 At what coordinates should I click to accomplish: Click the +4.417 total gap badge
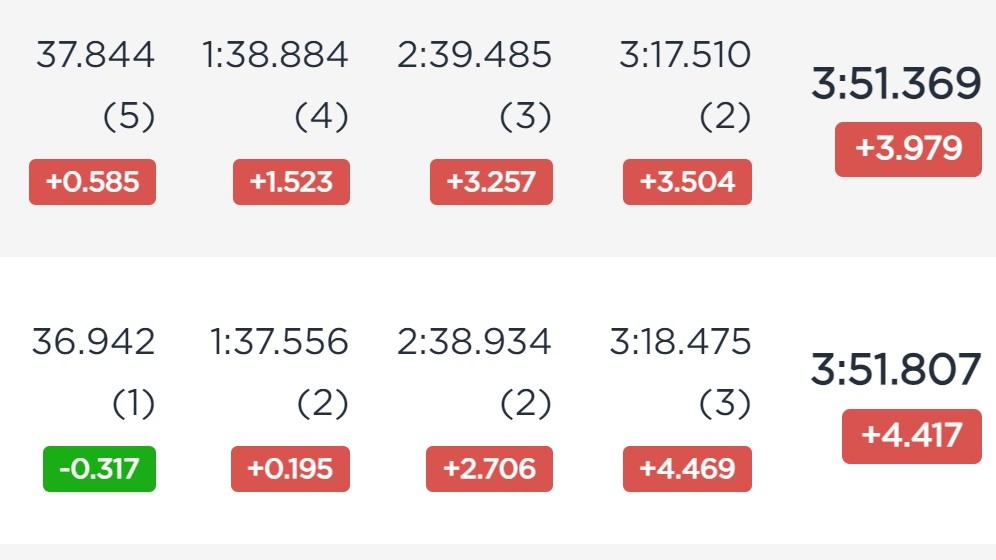point(912,436)
